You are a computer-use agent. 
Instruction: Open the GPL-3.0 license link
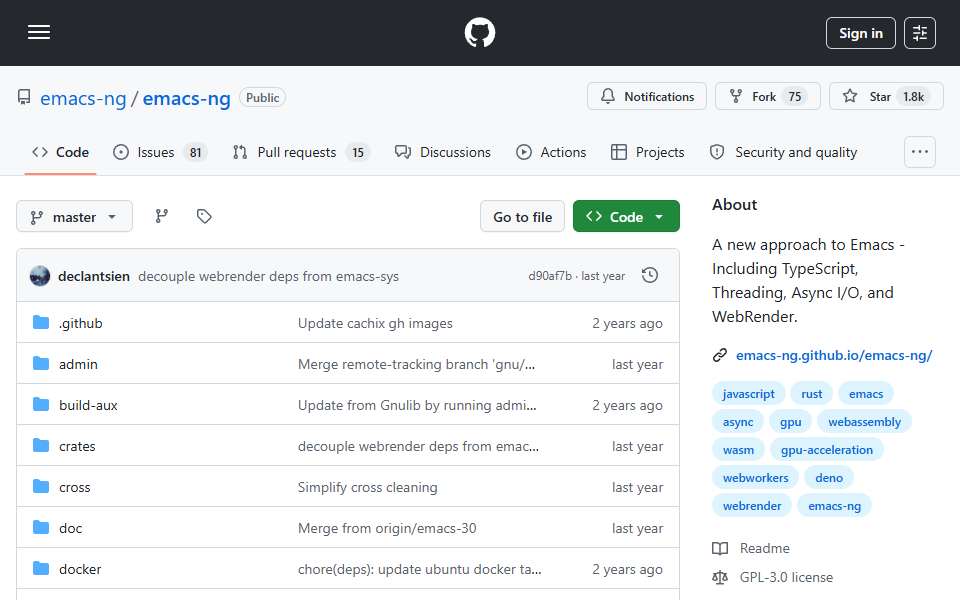pyautogui.click(x=786, y=577)
